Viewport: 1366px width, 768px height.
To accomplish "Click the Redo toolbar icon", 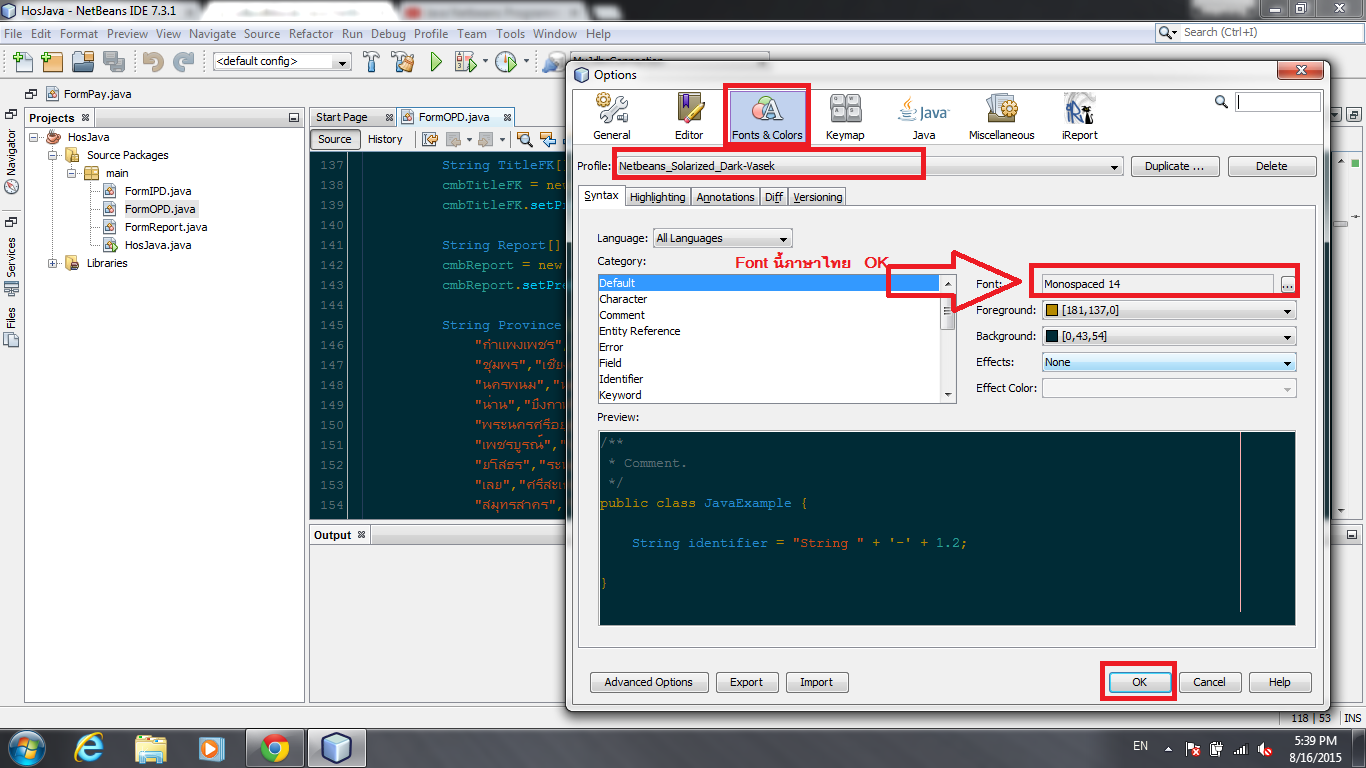I will [183, 62].
